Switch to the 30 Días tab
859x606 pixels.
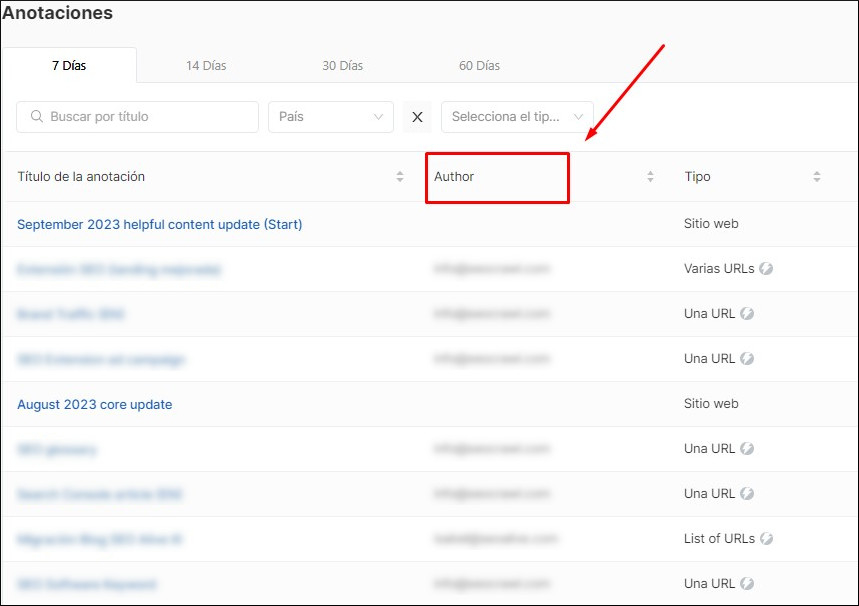[342, 65]
